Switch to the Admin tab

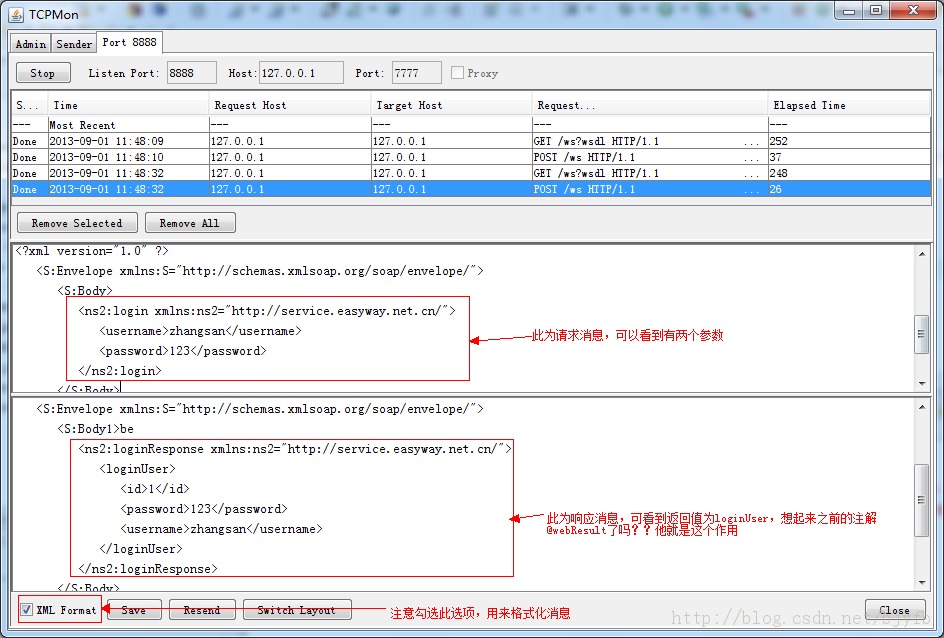(30, 43)
